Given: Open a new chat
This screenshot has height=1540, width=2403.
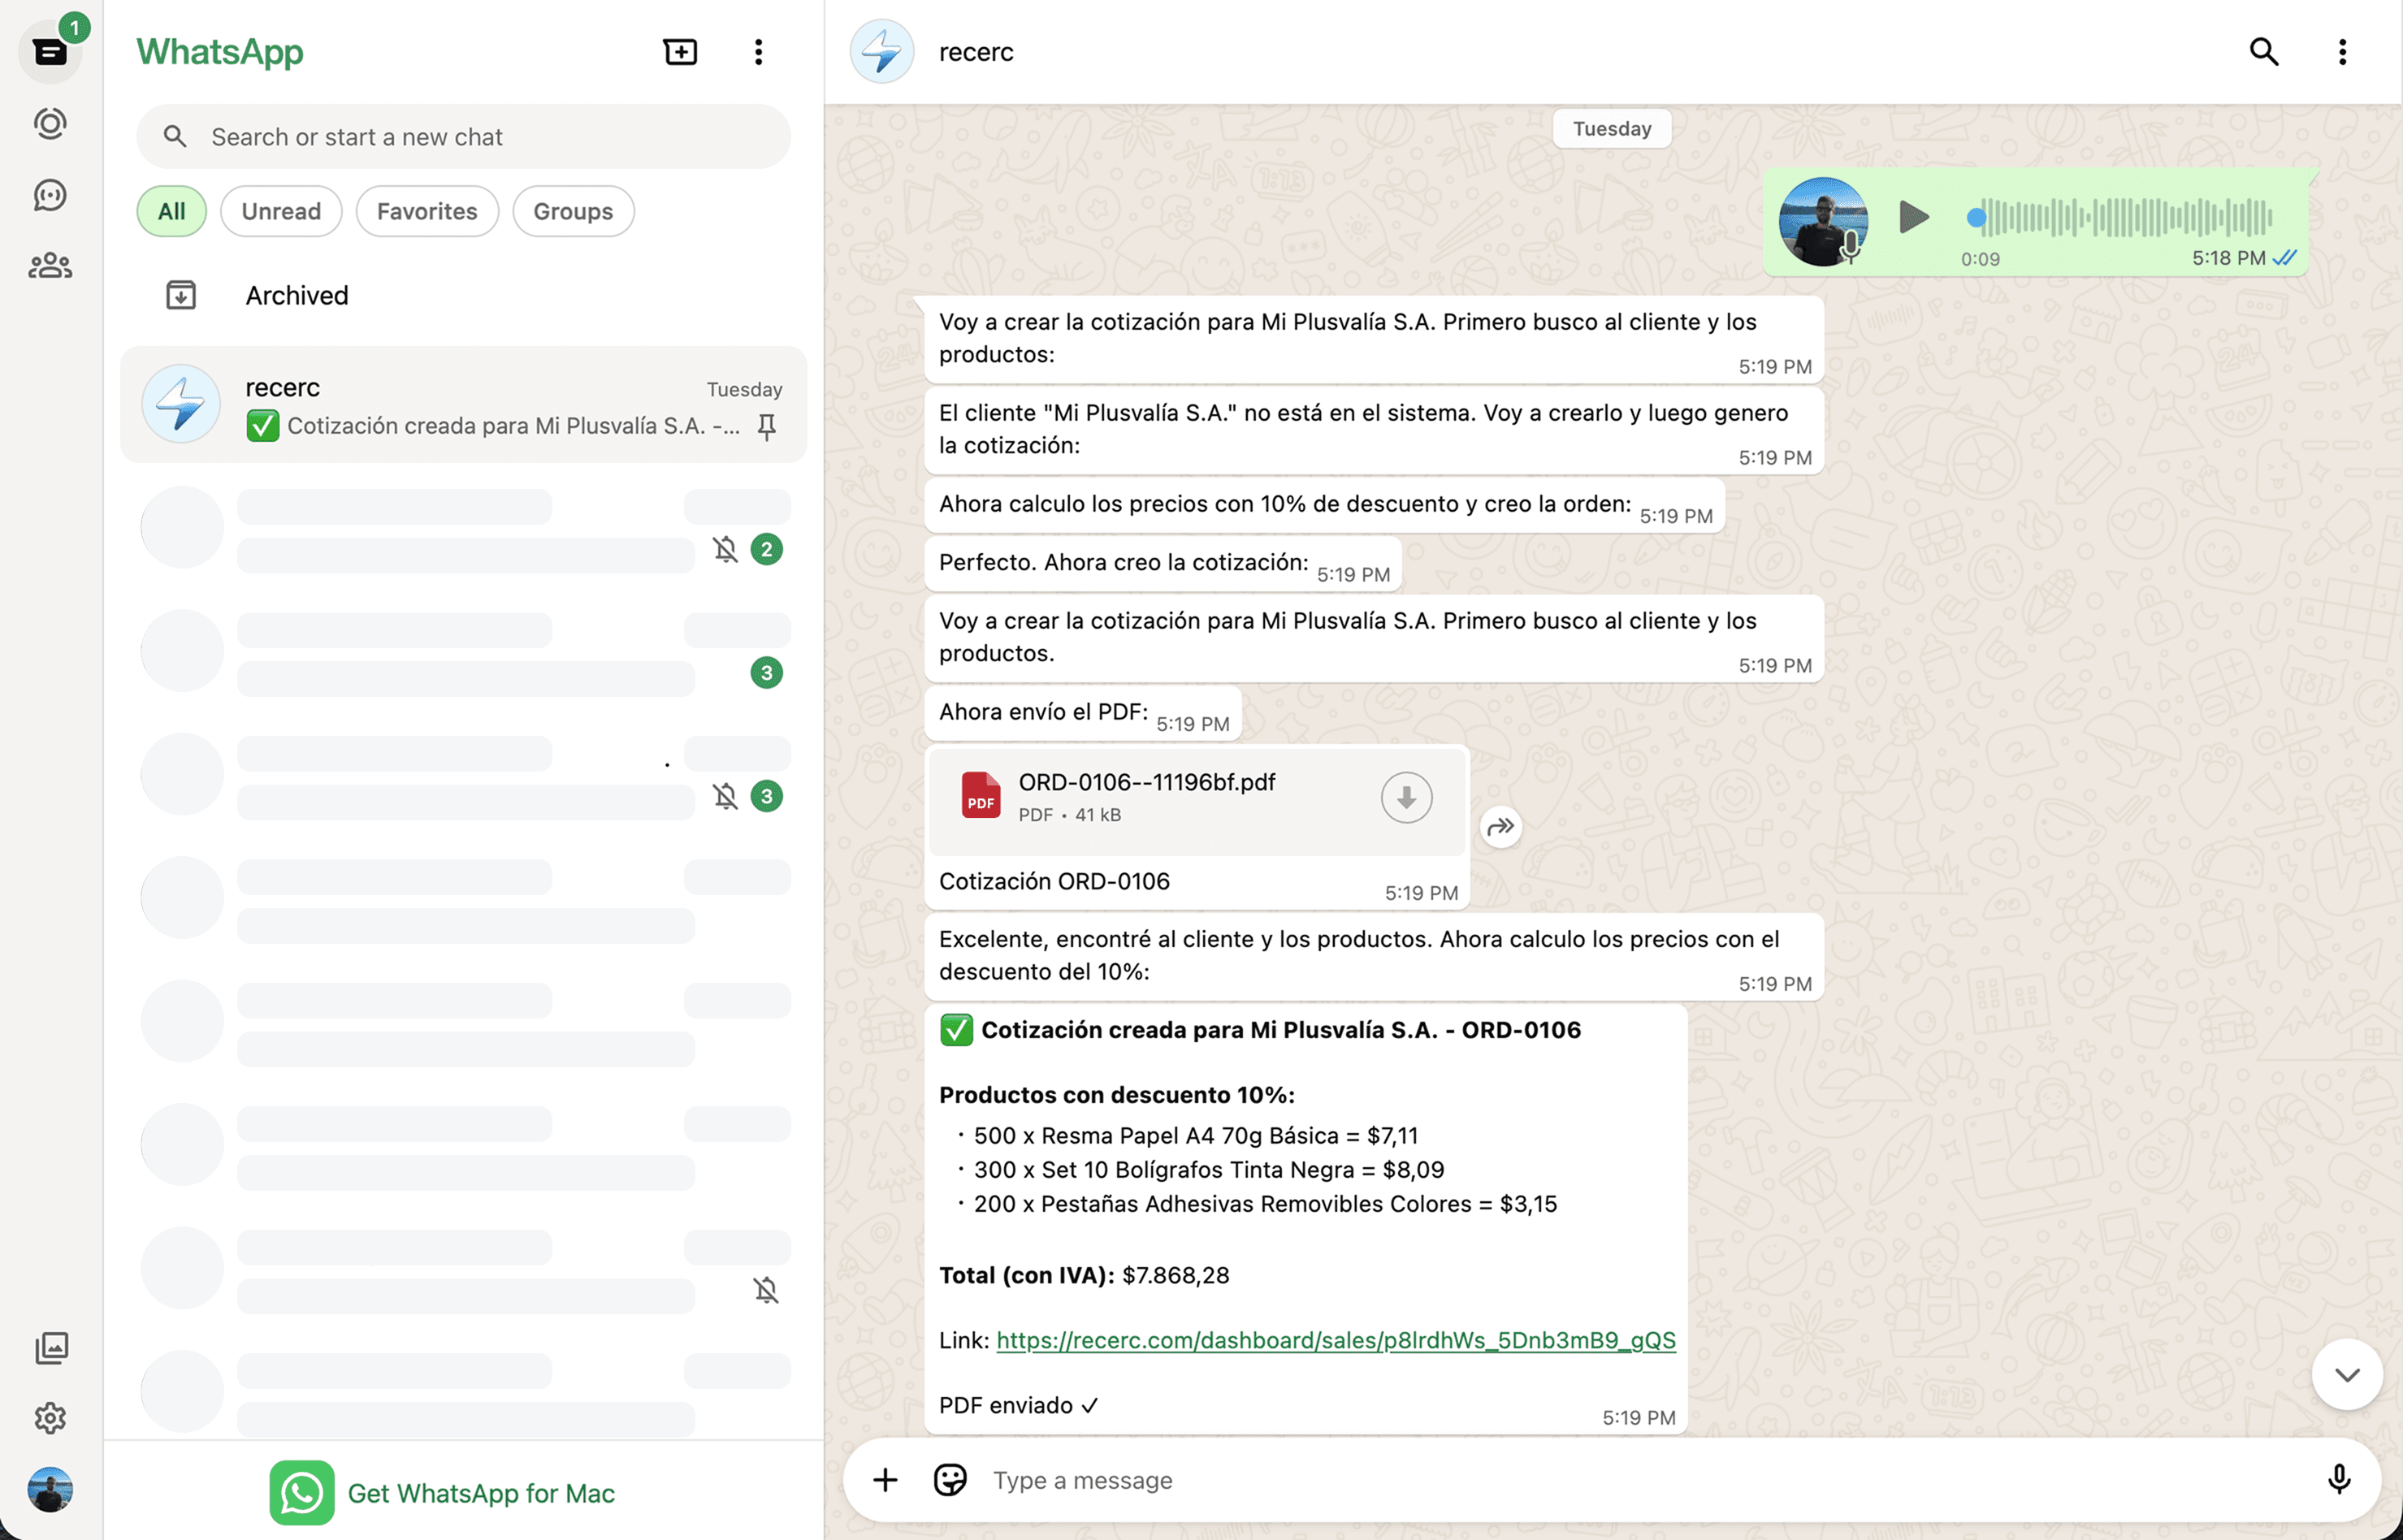Looking at the screenshot, I should coord(680,51).
